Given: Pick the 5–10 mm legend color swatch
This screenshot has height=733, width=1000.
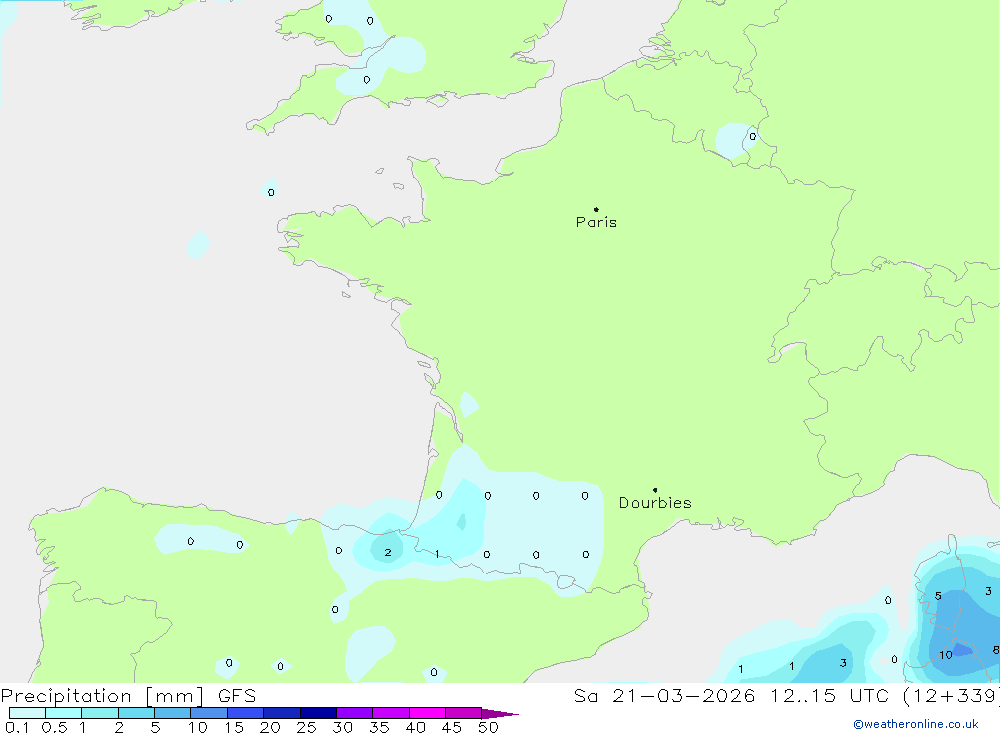Looking at the screenshot, I should 173,713.
